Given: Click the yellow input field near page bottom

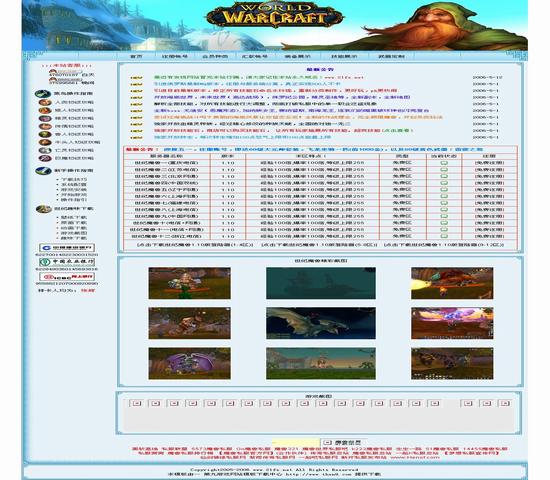Looking at the screenshot, I should click(x=296, y=442).
